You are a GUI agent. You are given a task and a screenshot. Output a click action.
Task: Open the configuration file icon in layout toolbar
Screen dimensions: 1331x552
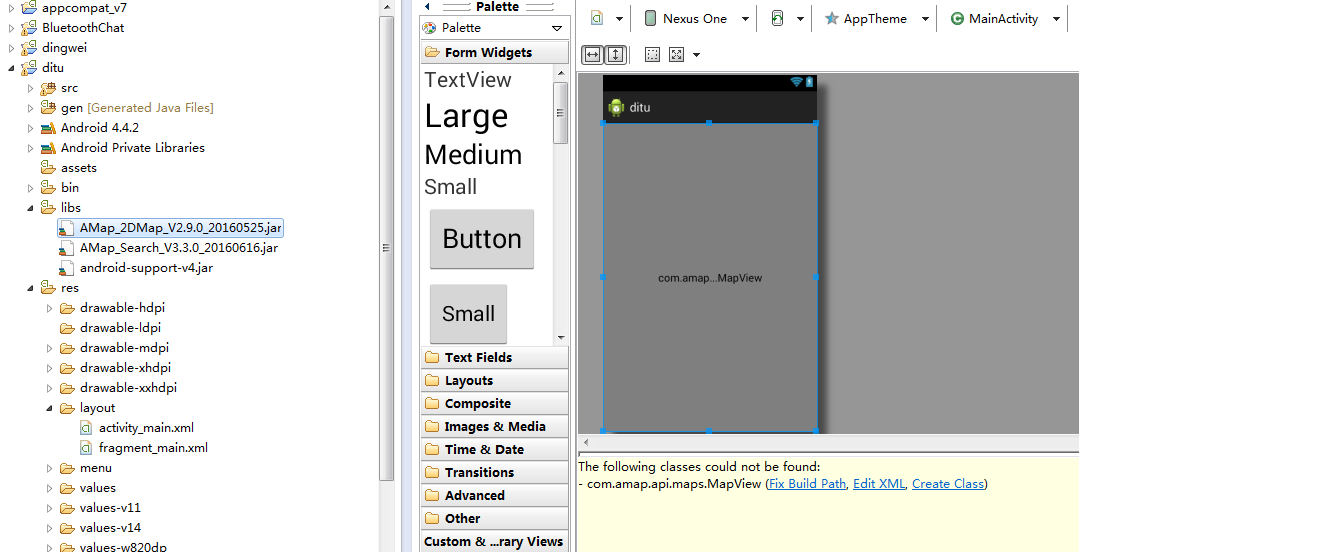[598, 18]
